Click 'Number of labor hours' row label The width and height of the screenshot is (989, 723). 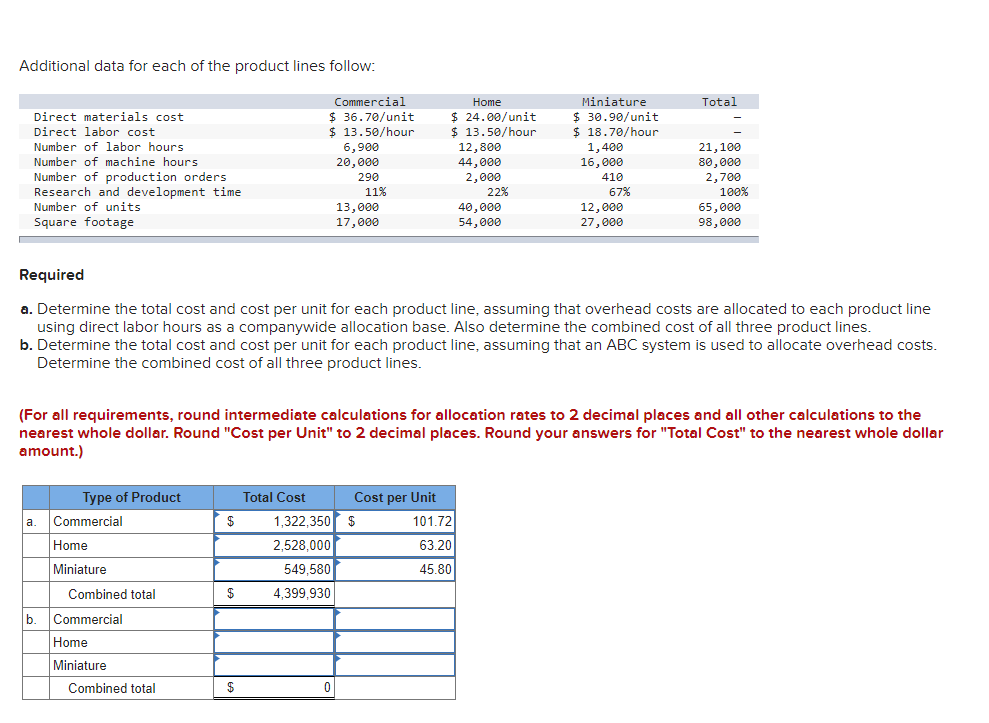click(108, 147)
